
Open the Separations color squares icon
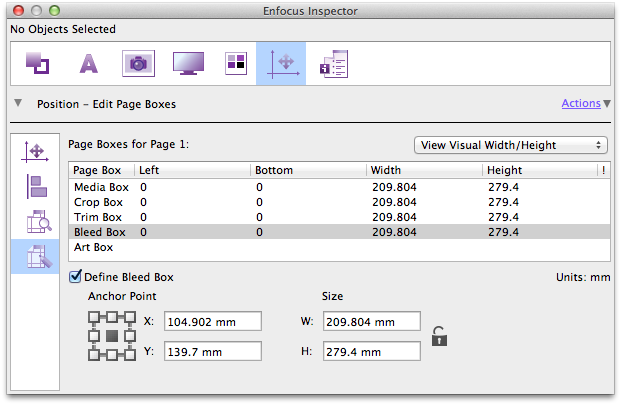click(236, 63)
